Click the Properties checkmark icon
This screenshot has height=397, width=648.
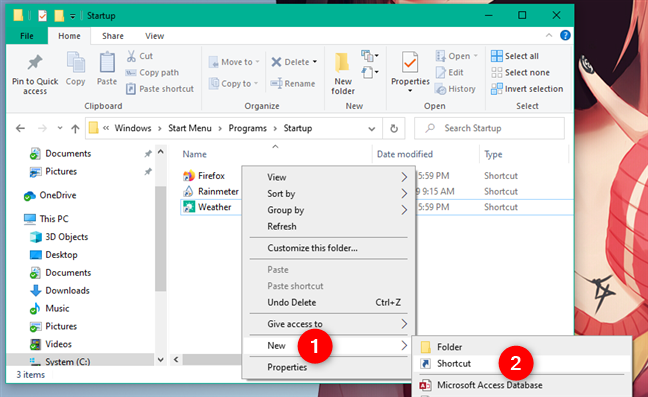click(x=410, y=62)
